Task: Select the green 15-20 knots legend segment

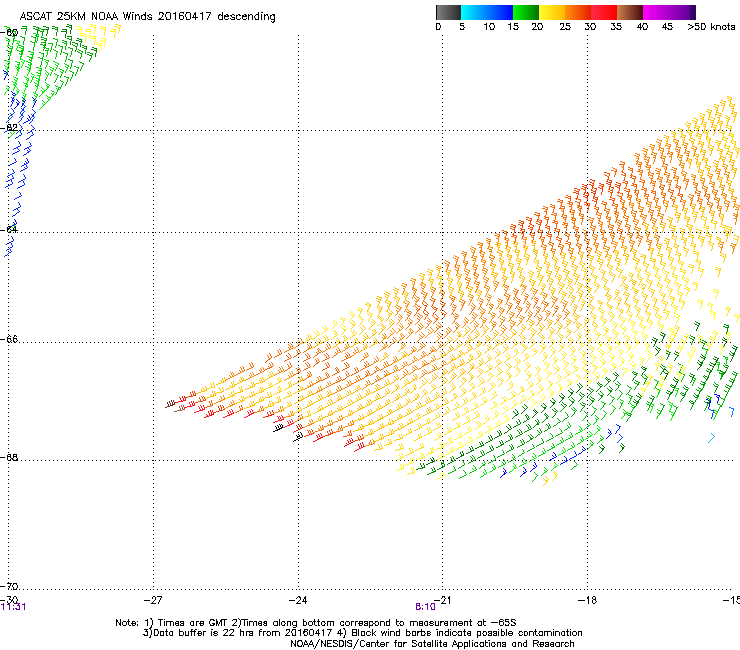Action: (526, 12)
